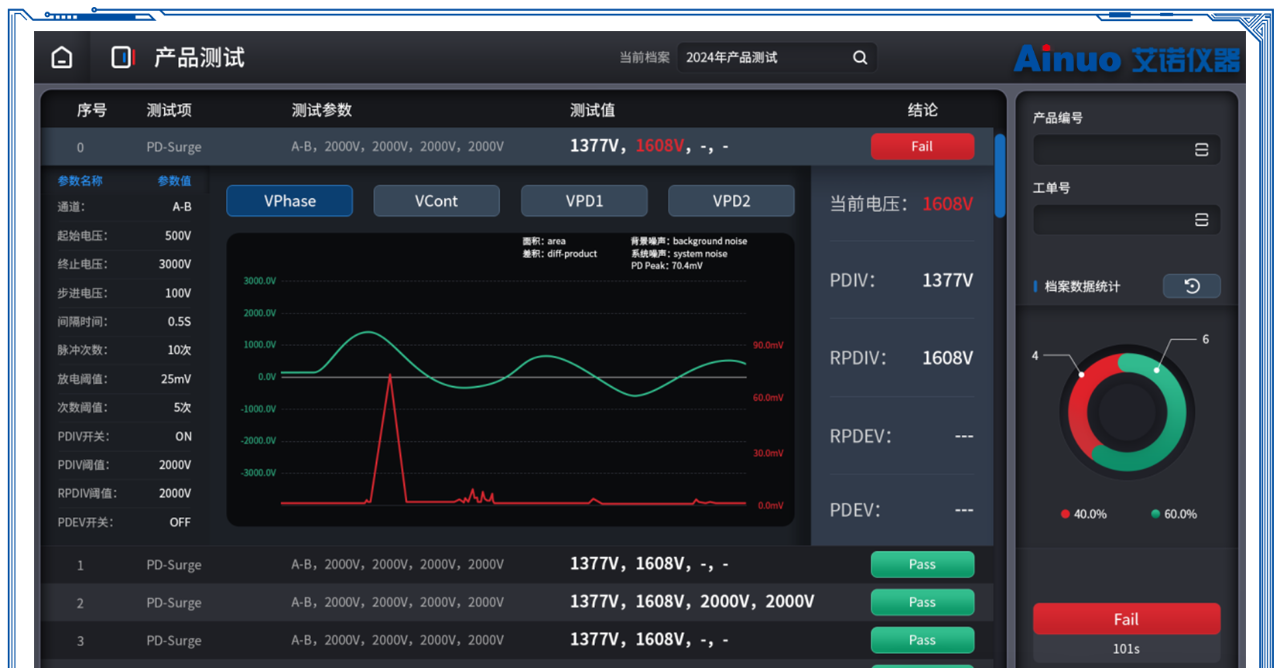Toggle the PDEV开关 OFF value
This screenshot has width=1280, height=670.
(x=180, y=523)
